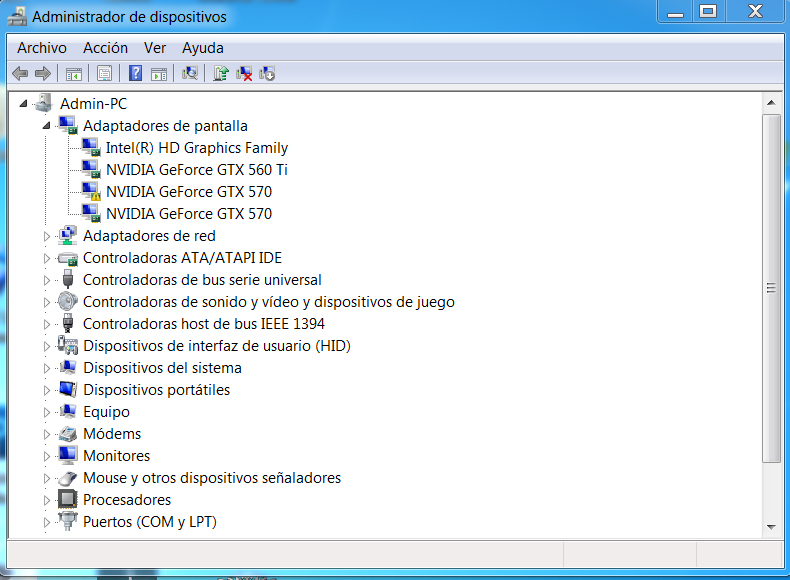Click the Back arrow toolbar button
The image size is (790, 580).
20,74
